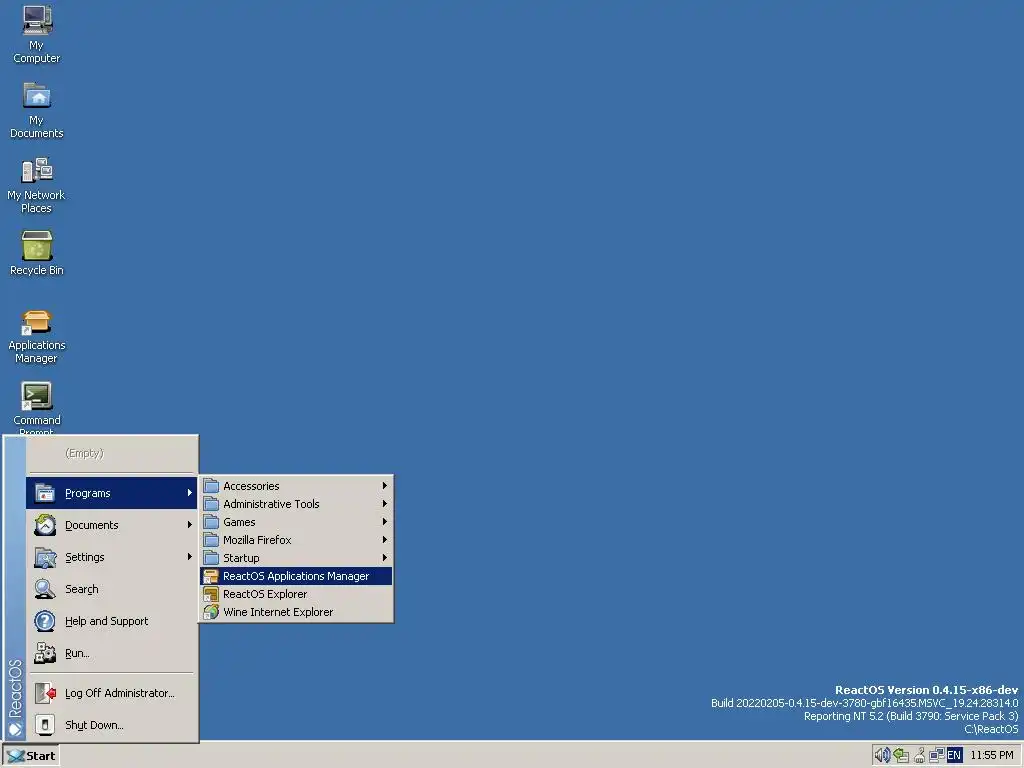Click the 11:55 PM taskbar clock
The width and height of the screenshot is (1024, 768).
pyautogui.click(x=991, y=755)
